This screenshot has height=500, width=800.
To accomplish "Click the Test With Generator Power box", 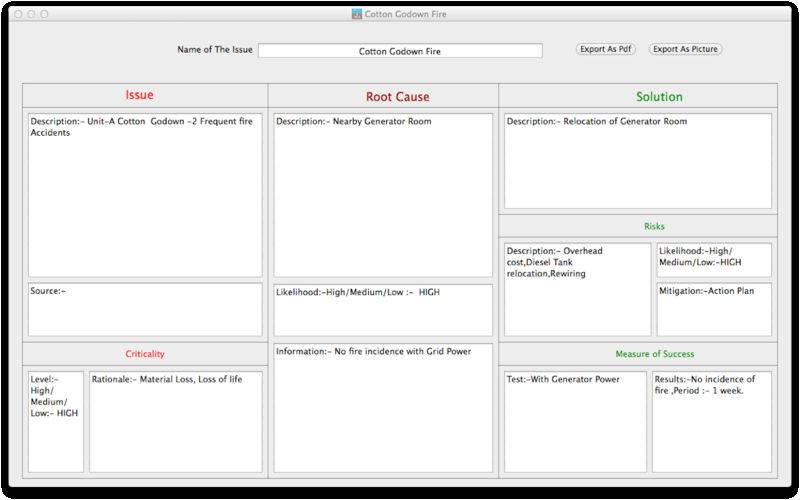I will (x=575, y=422).
